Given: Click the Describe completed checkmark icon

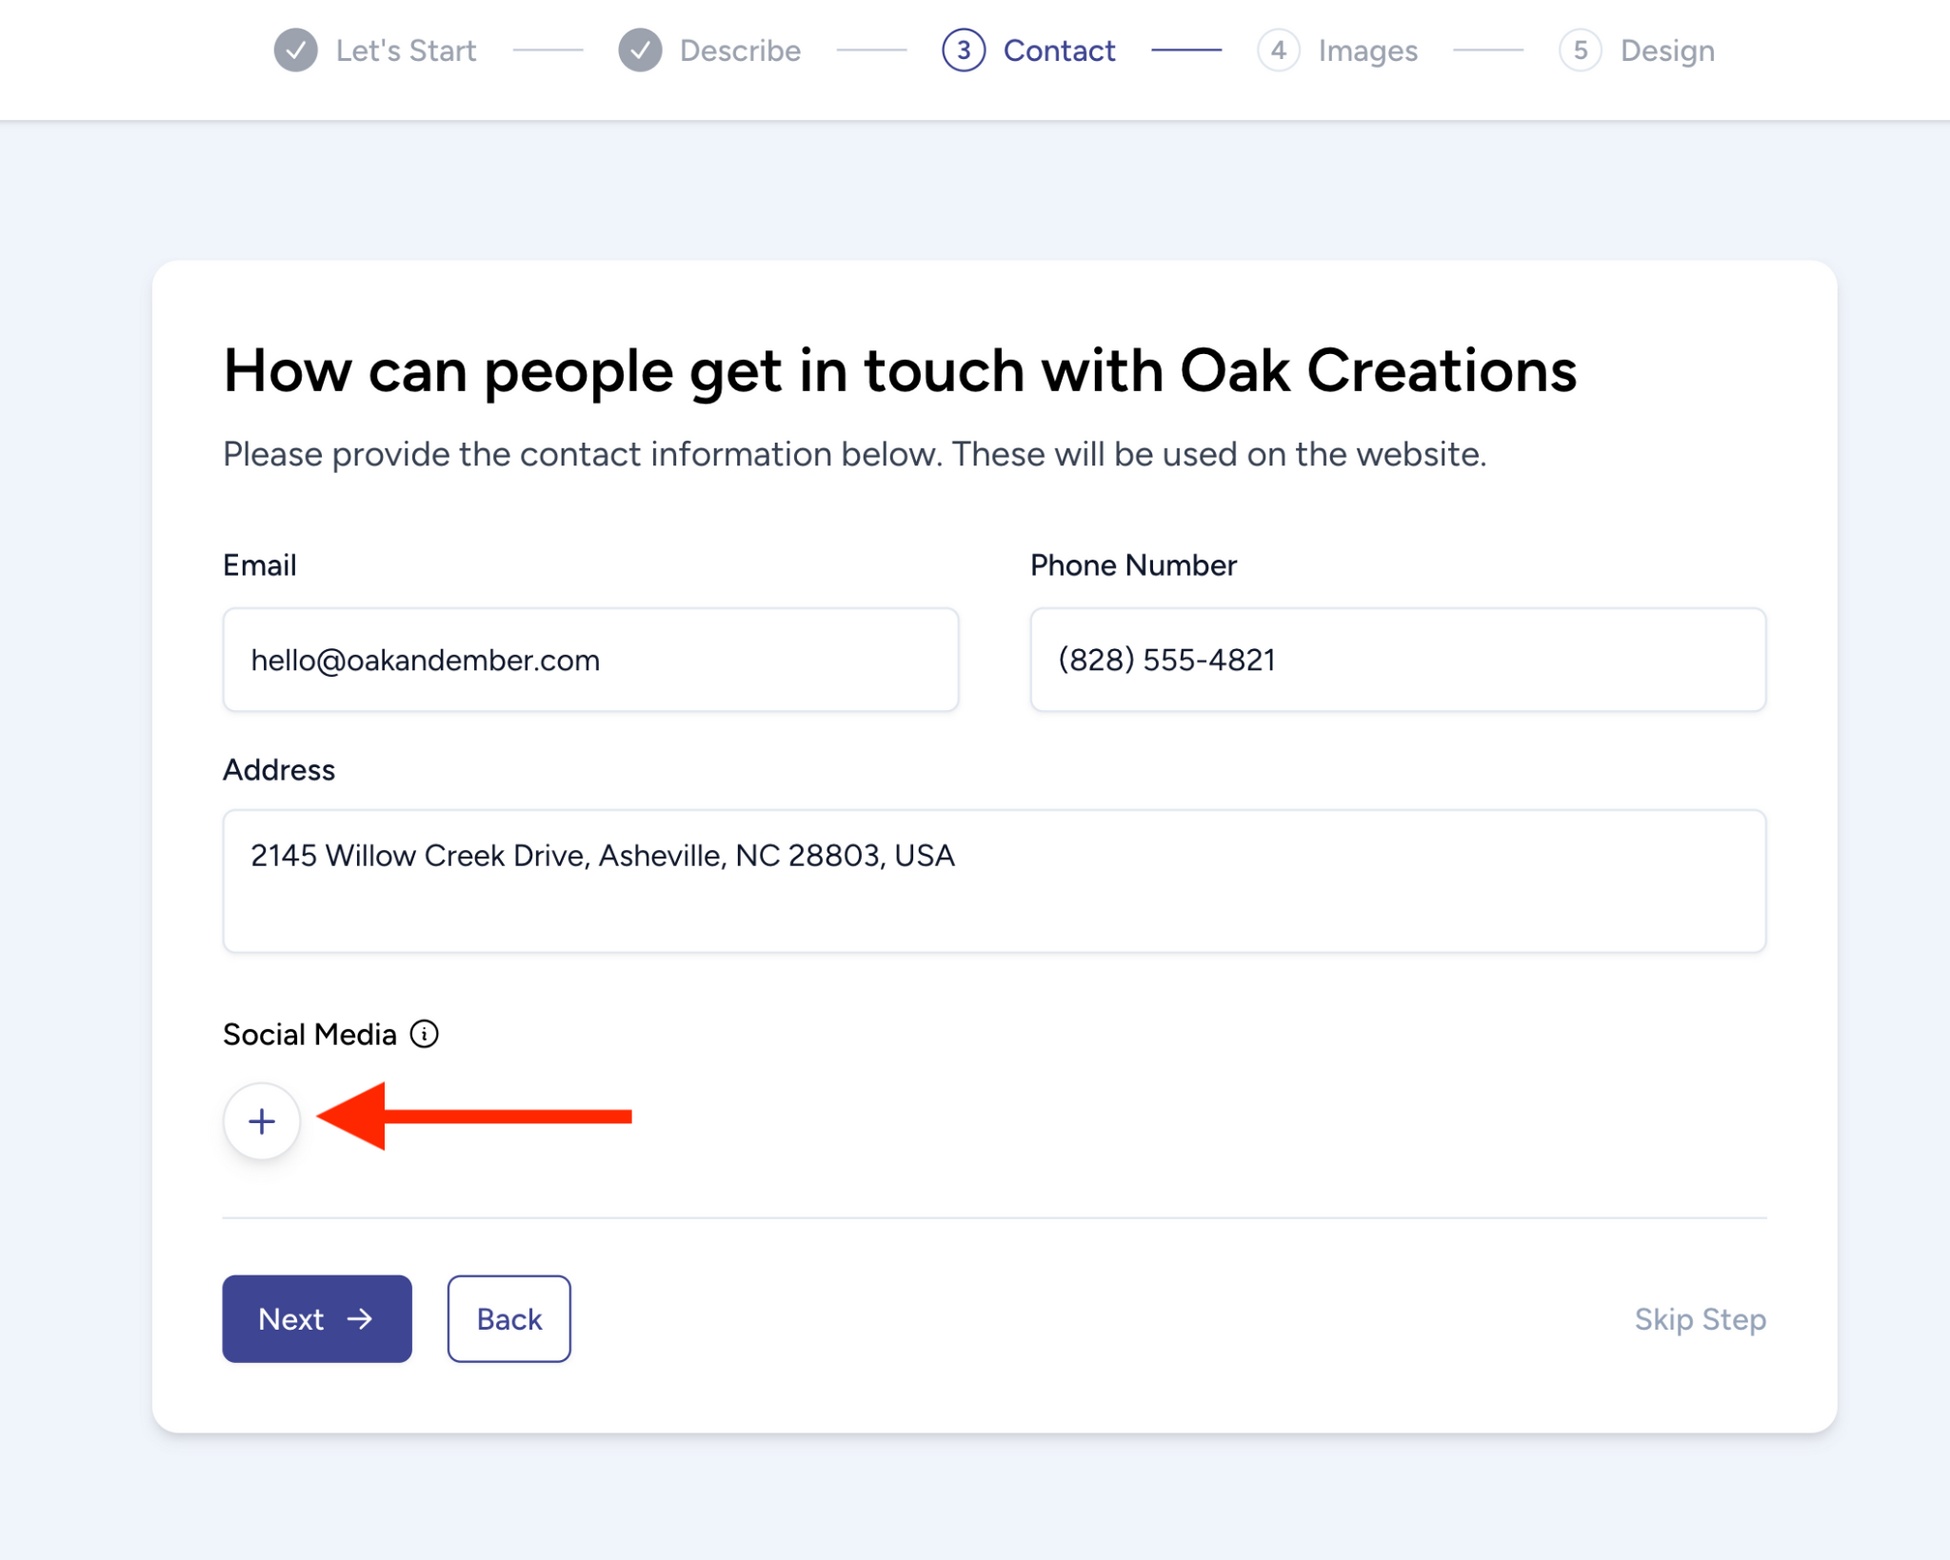Looking at the screenshot, I should tap(640, 50).
